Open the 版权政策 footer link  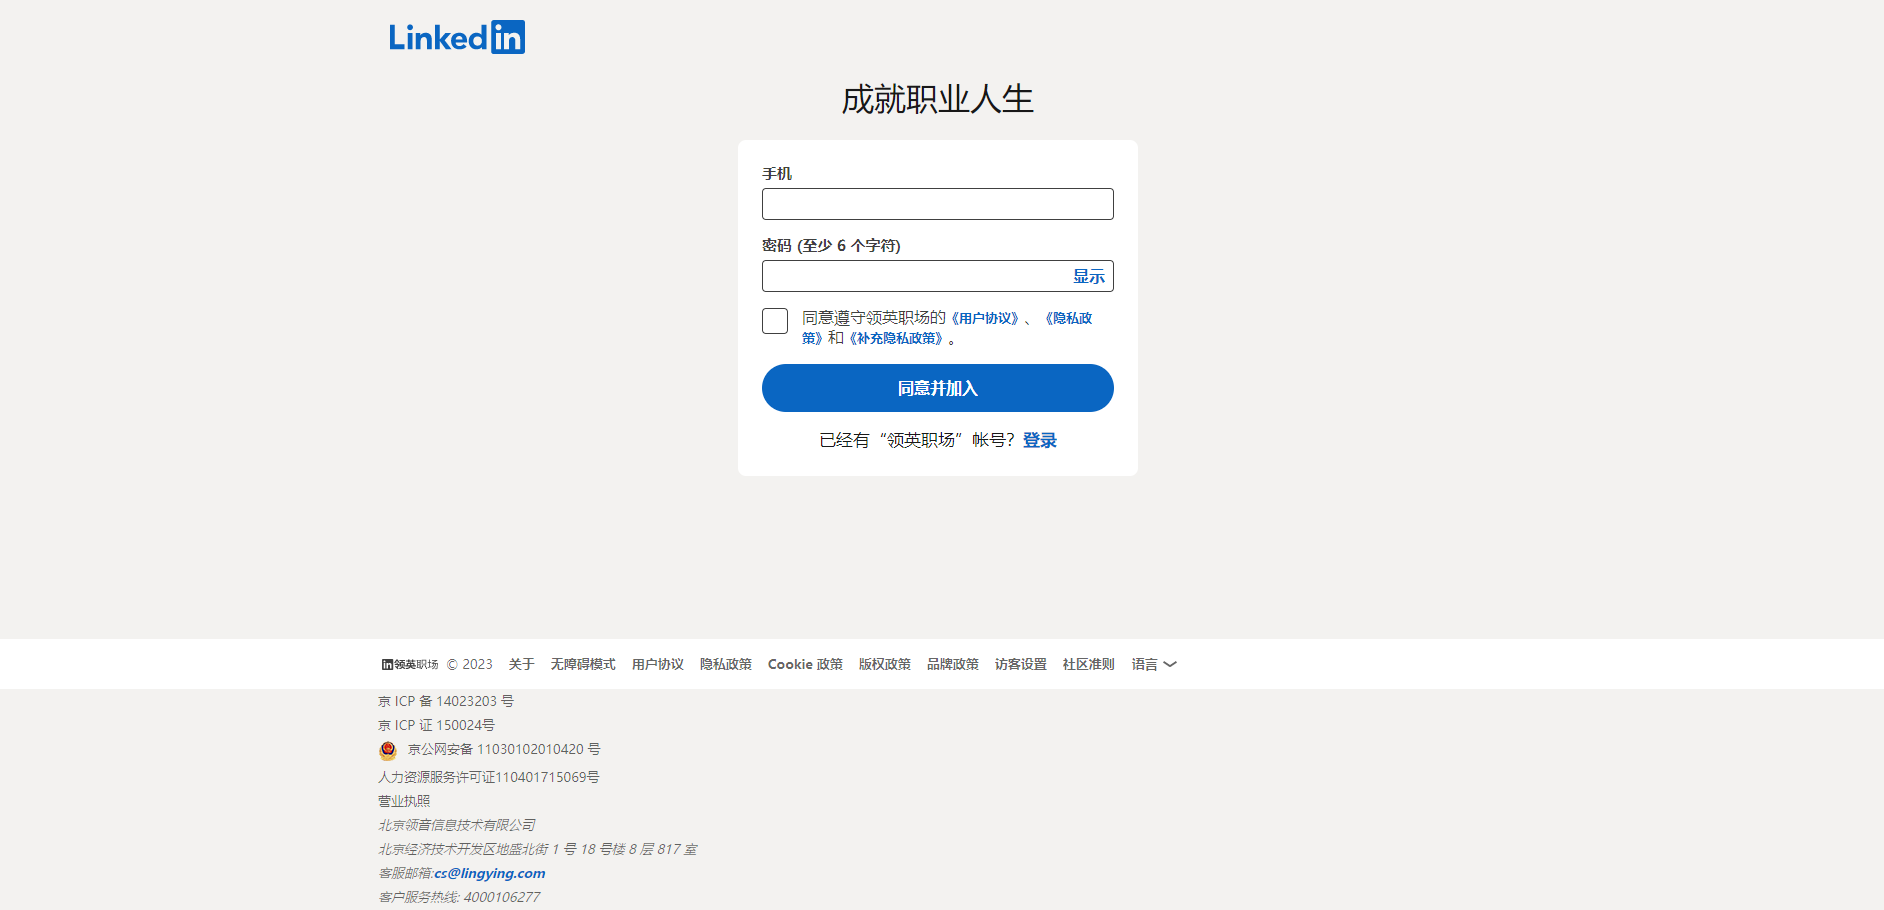click(x=884, y=663)
